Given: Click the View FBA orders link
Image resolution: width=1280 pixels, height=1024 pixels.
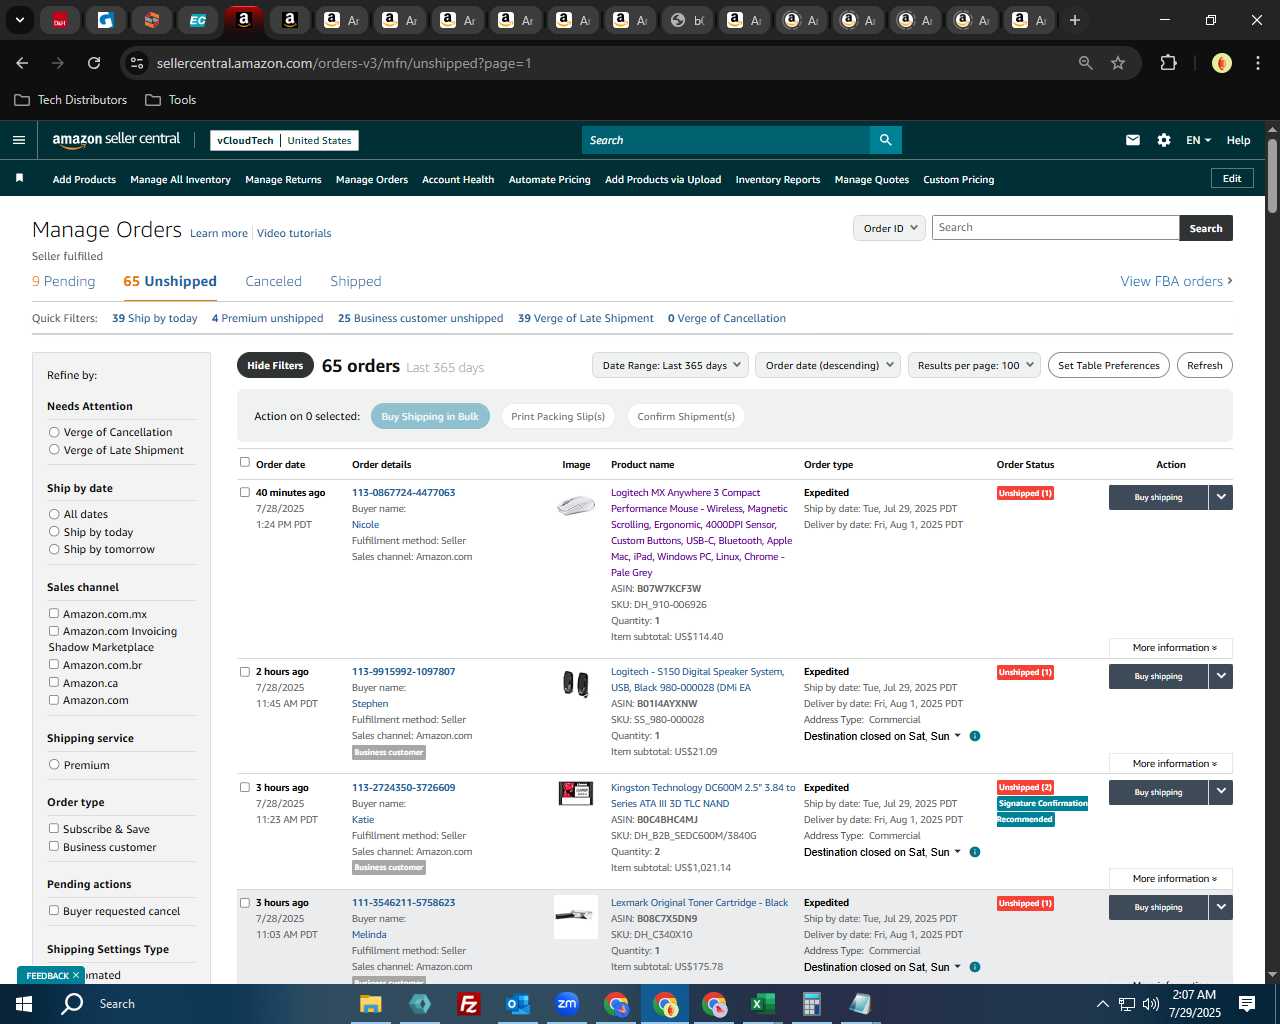Looking at the screenshot, I should [x=1176, y=281].
